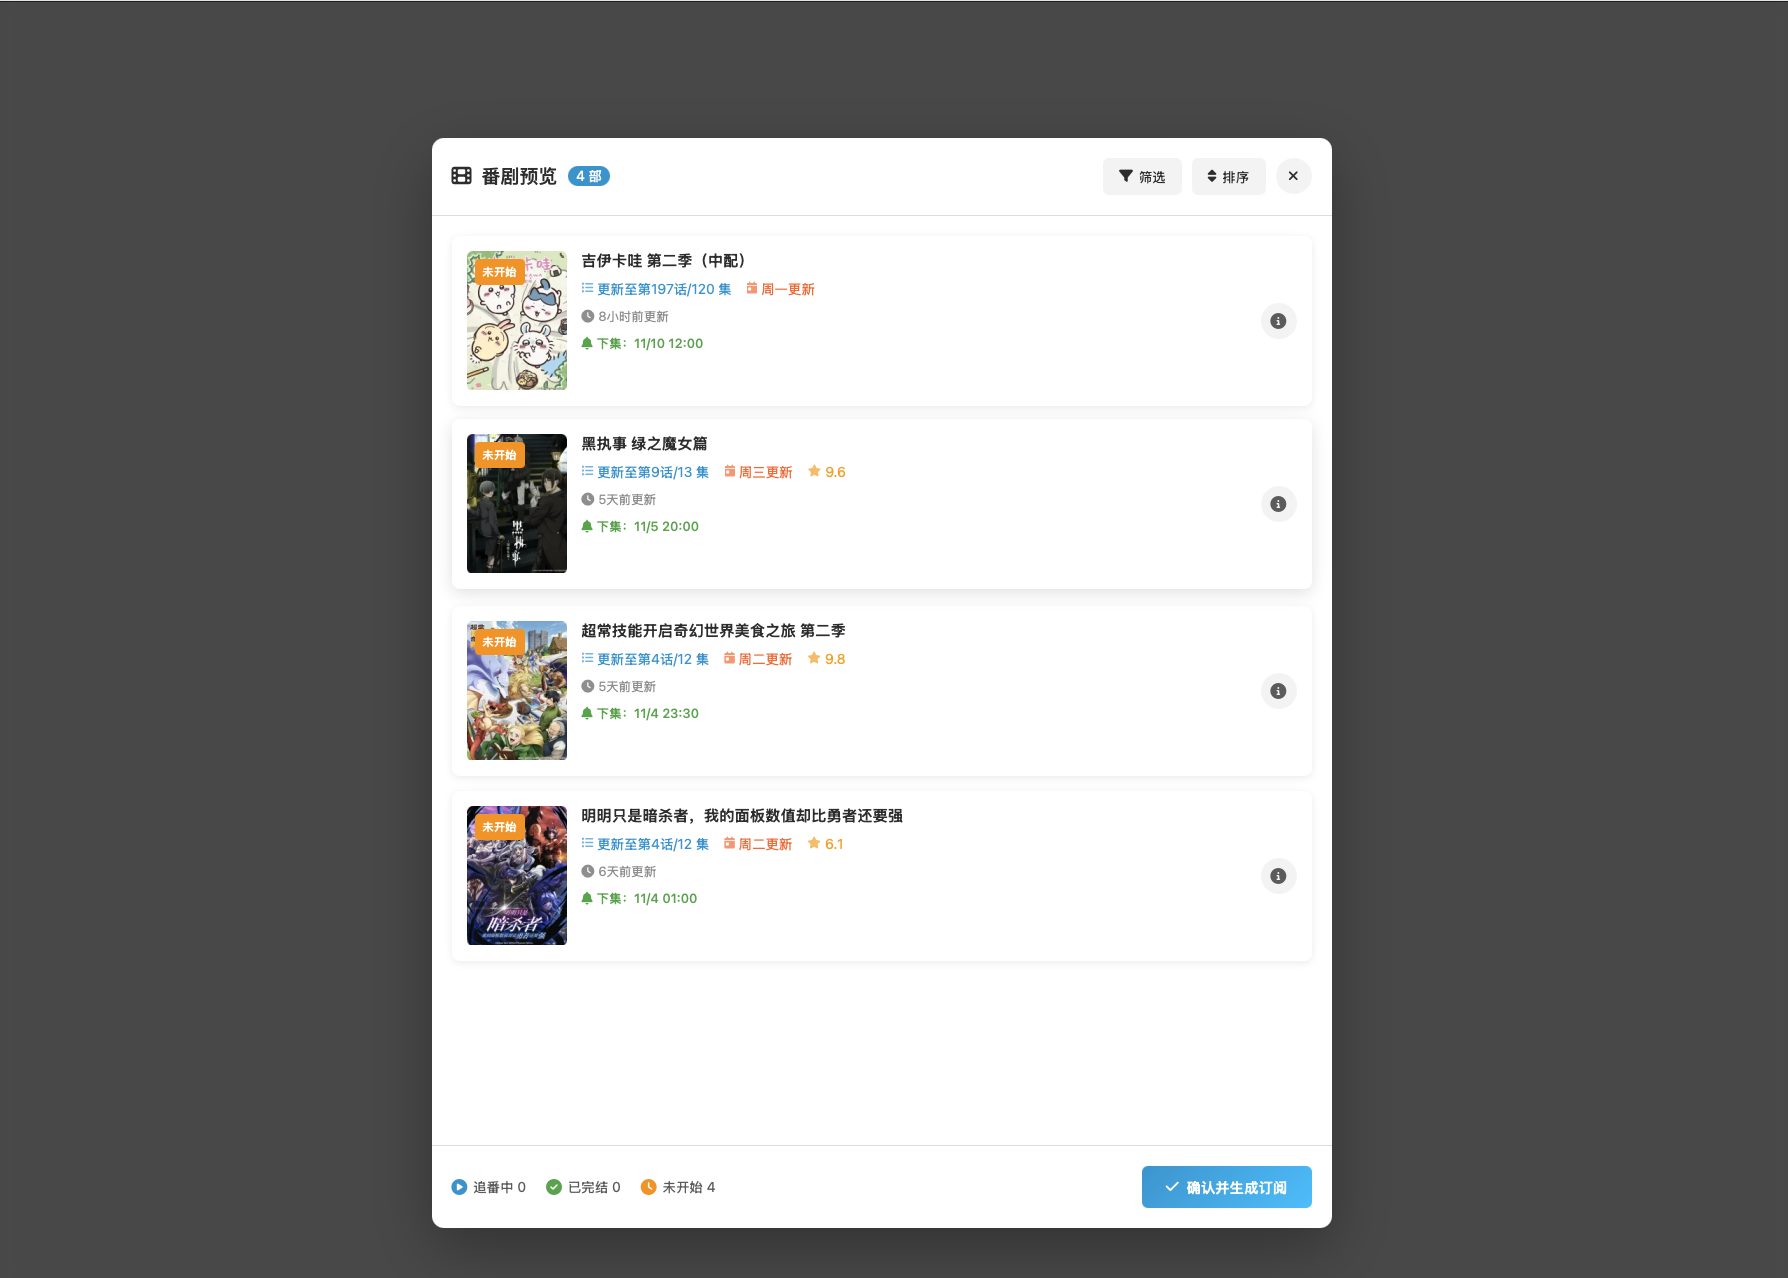Image resolution: width=1788 pixels, height=1278 pixels.
Task: Click the 未开始 4 status indicator
Action: (x=678, y=1187)
